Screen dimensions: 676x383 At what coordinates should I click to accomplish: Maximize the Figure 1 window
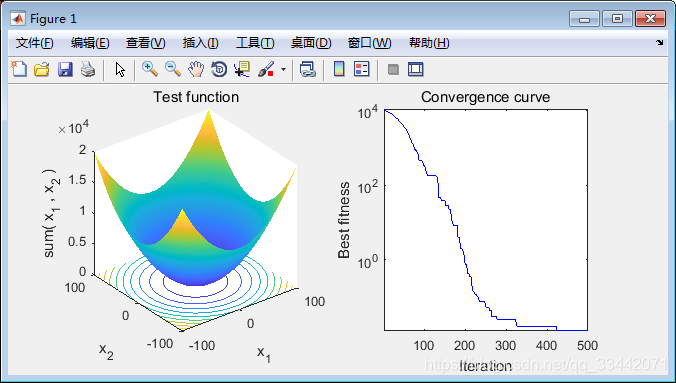point(617,19)
